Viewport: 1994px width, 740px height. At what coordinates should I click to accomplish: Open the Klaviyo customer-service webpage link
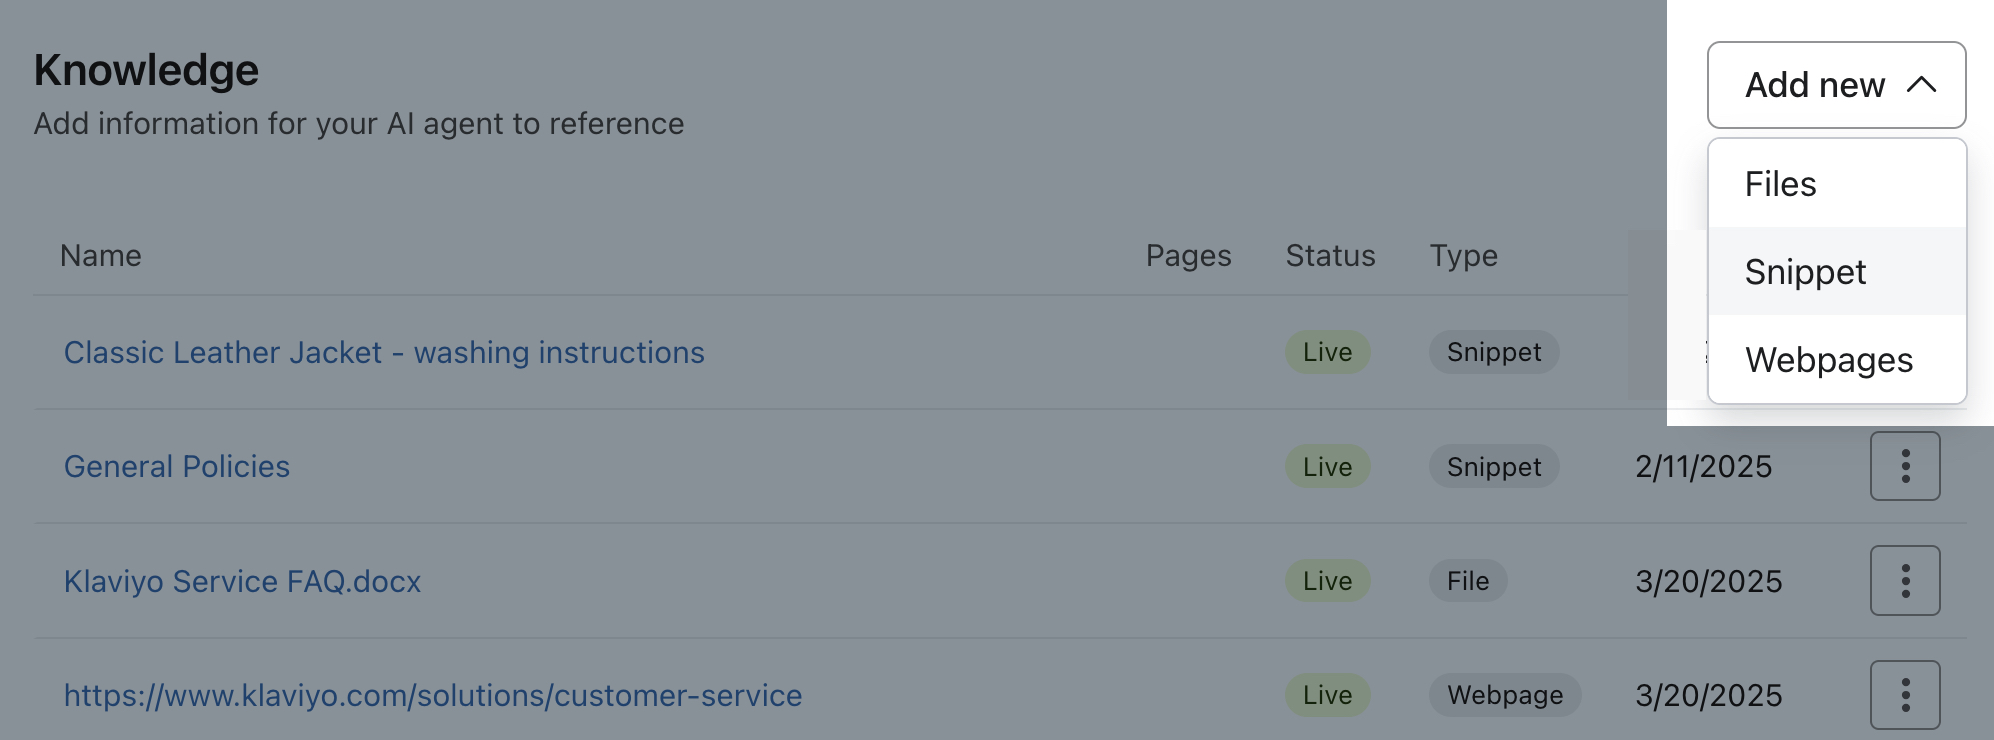pos(432,694)
